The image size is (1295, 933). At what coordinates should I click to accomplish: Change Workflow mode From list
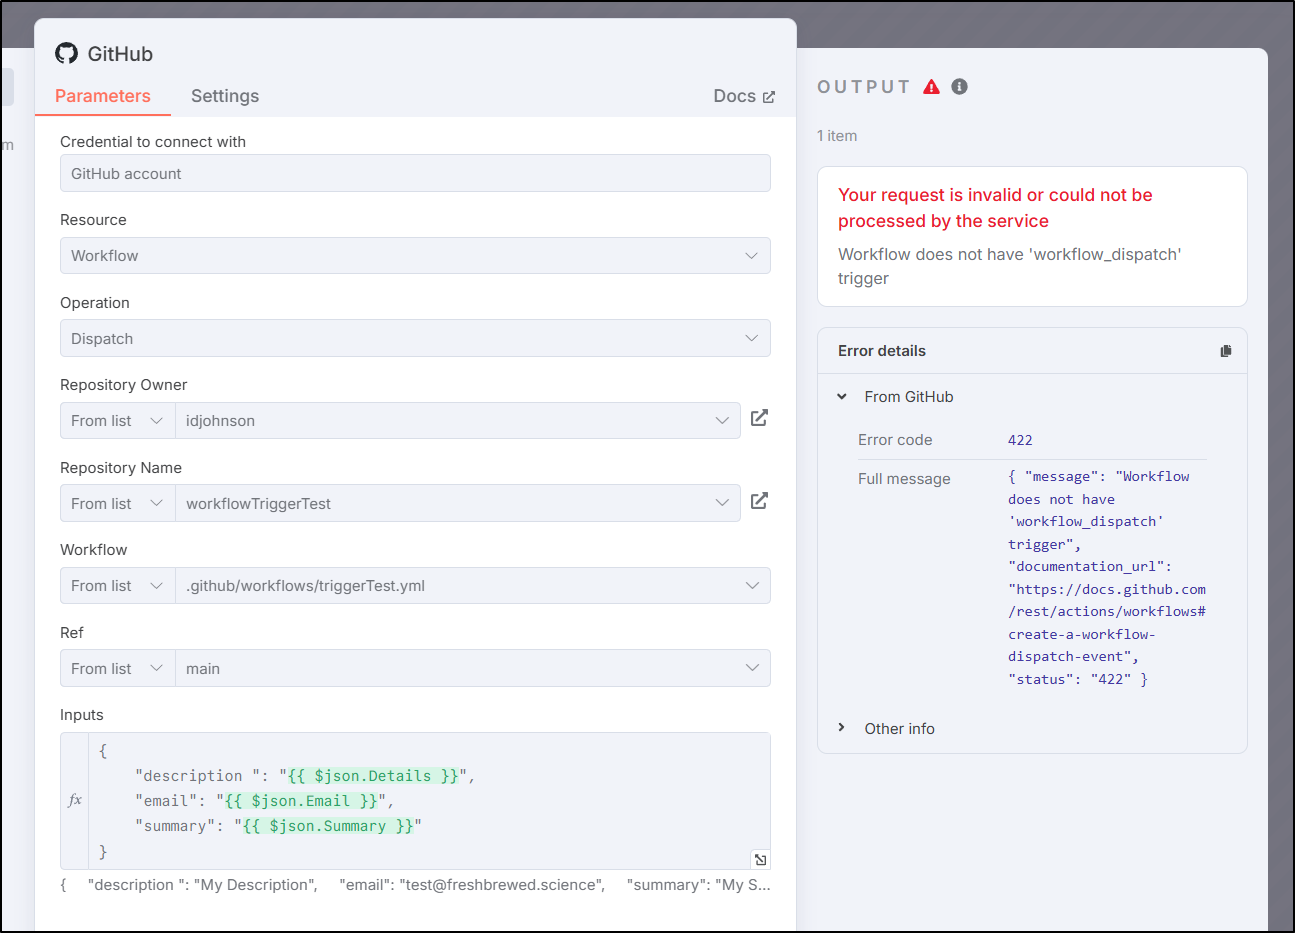click(117, 586)
